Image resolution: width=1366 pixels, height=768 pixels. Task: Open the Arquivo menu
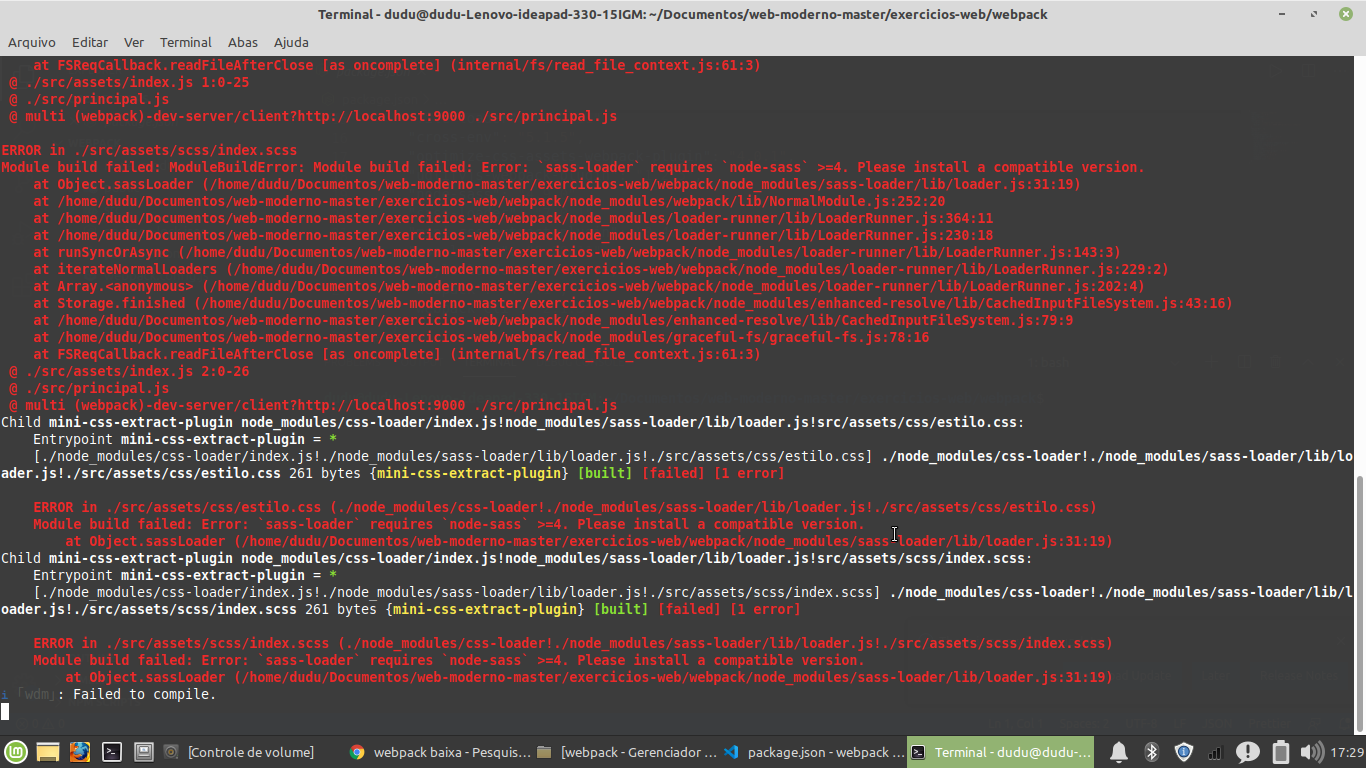[32, 42]
